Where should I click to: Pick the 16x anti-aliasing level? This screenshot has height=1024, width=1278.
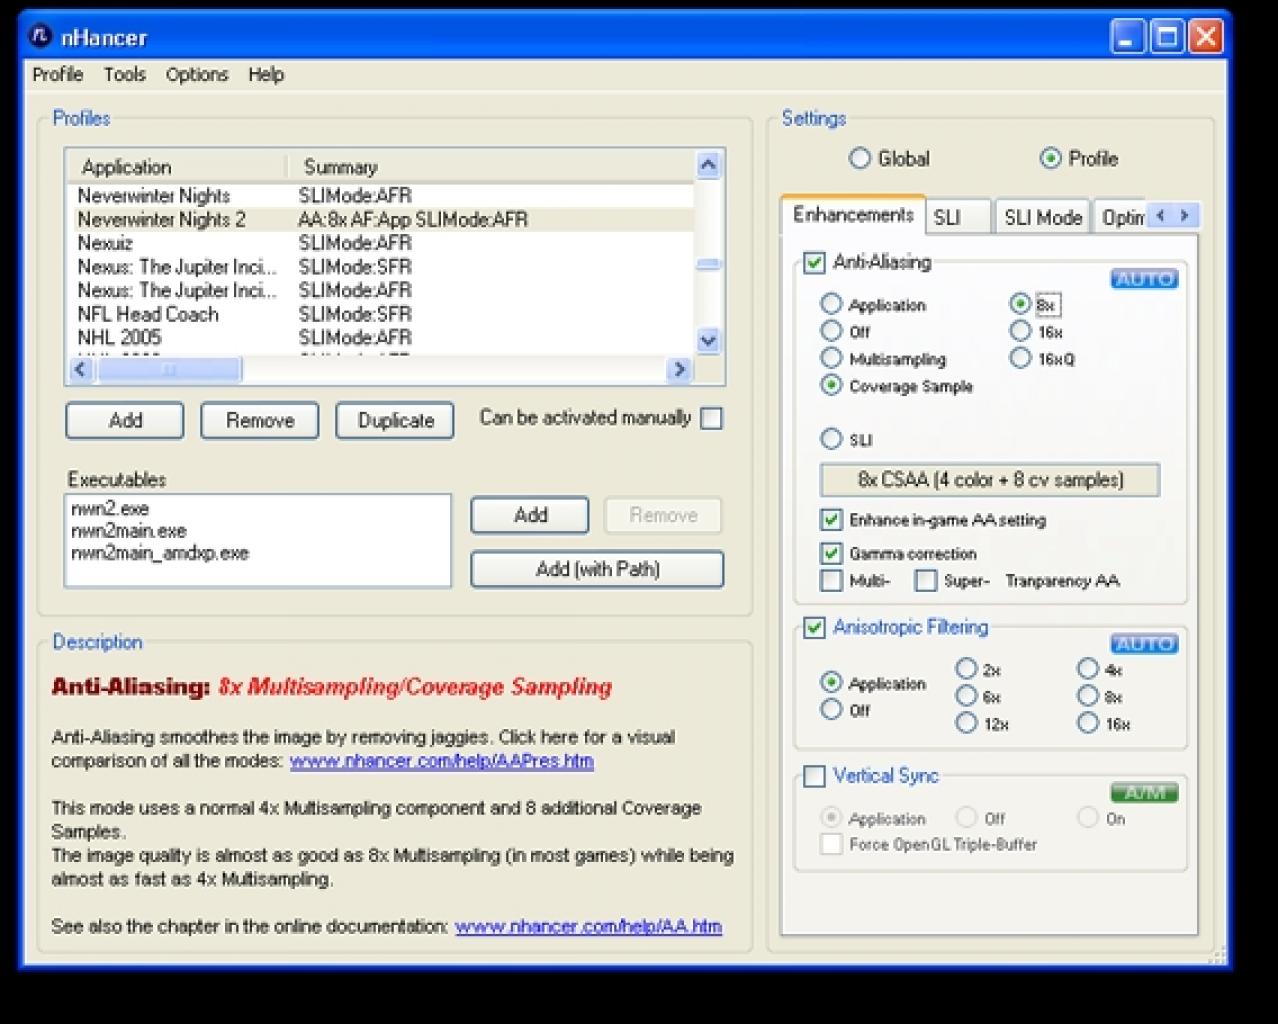coord(1020,331)
